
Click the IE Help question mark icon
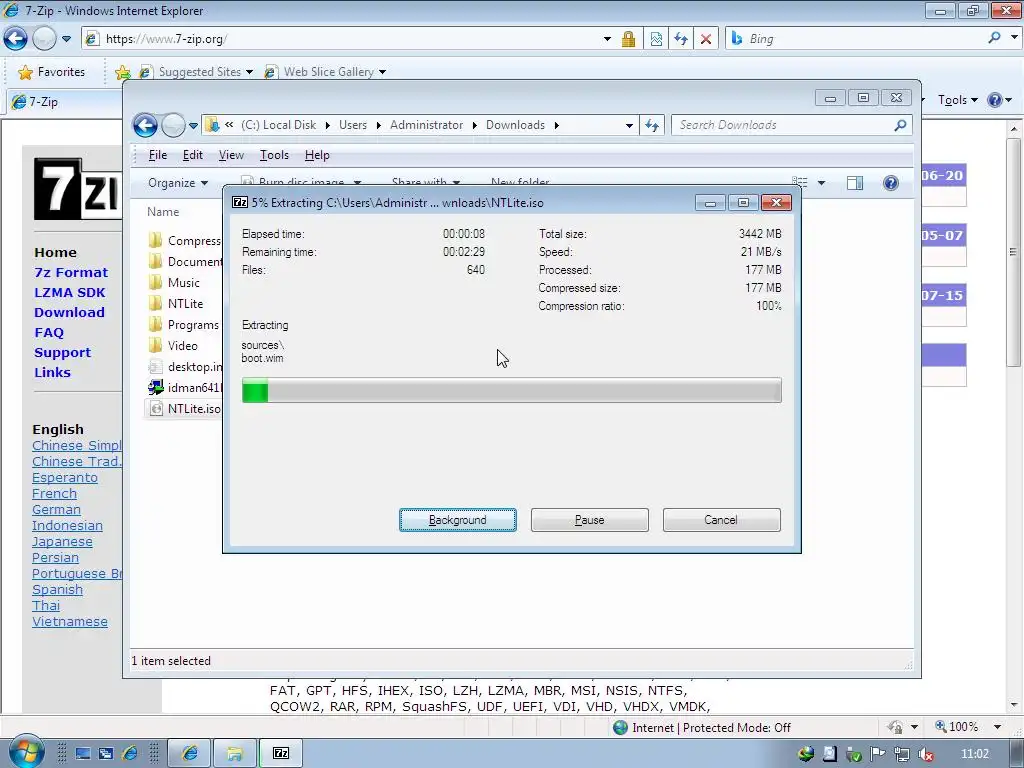click(x=995, y=100)
